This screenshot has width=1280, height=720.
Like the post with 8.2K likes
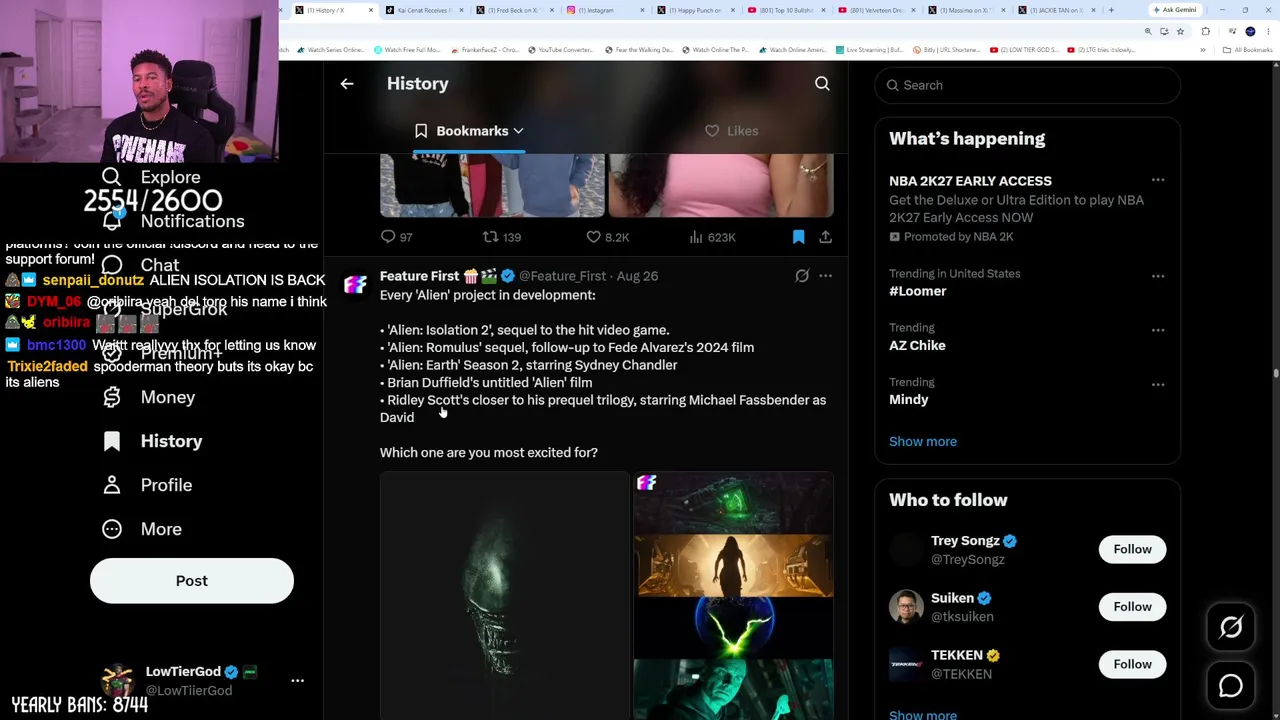click(607, 237)
